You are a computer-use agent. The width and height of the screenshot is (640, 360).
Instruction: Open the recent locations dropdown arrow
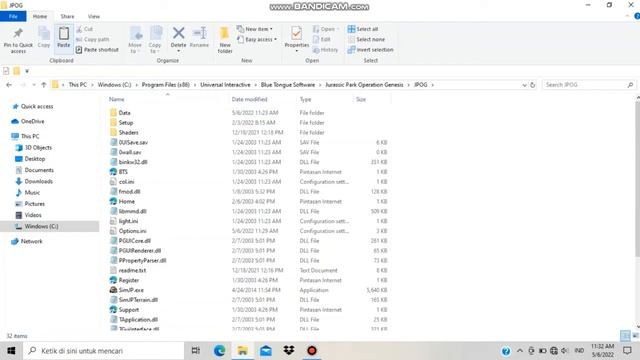pos(33,85)
